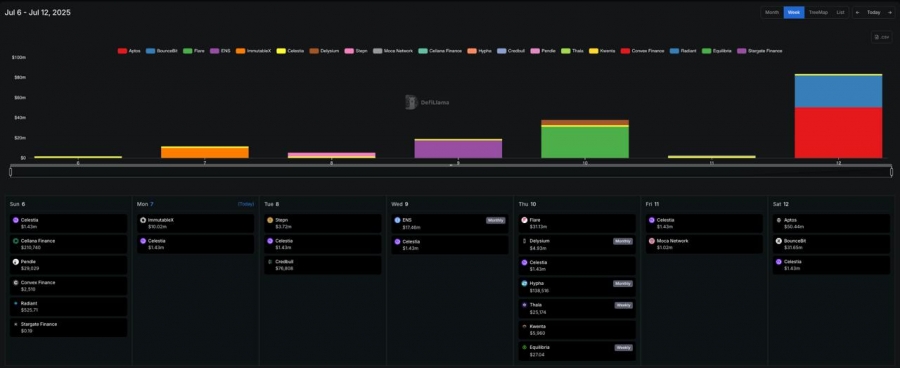900x368 pixels.
Task: Click the red Aptos bar segment on day 12
Action: click(x=839, y=133)
